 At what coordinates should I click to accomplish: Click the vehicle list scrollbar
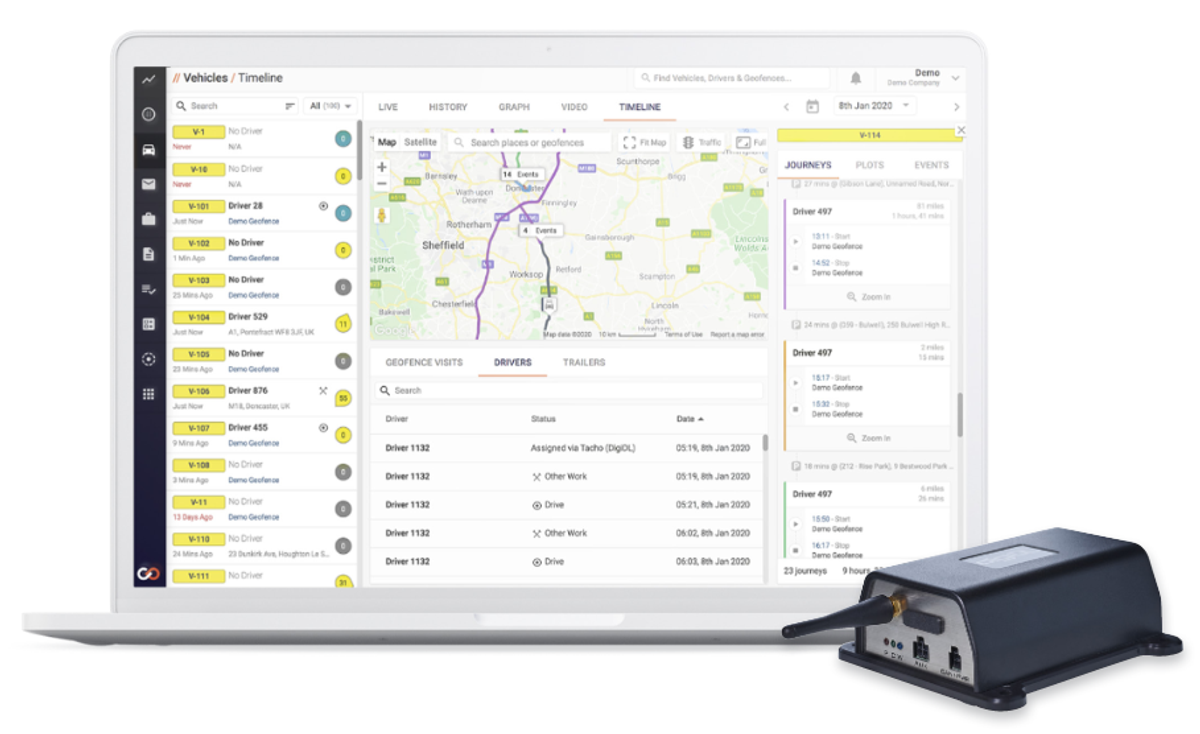coord(359,149)
